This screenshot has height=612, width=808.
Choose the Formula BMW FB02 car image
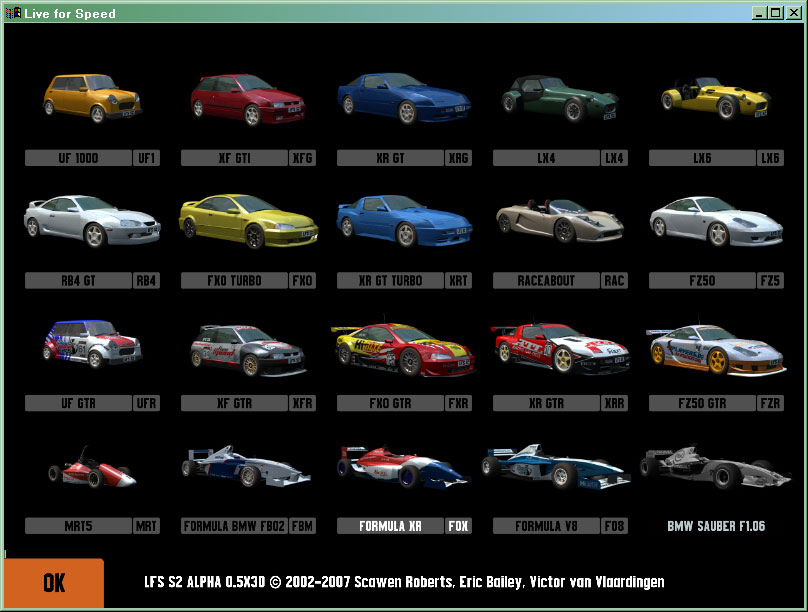pyautogui.click(x=246, y=467)
